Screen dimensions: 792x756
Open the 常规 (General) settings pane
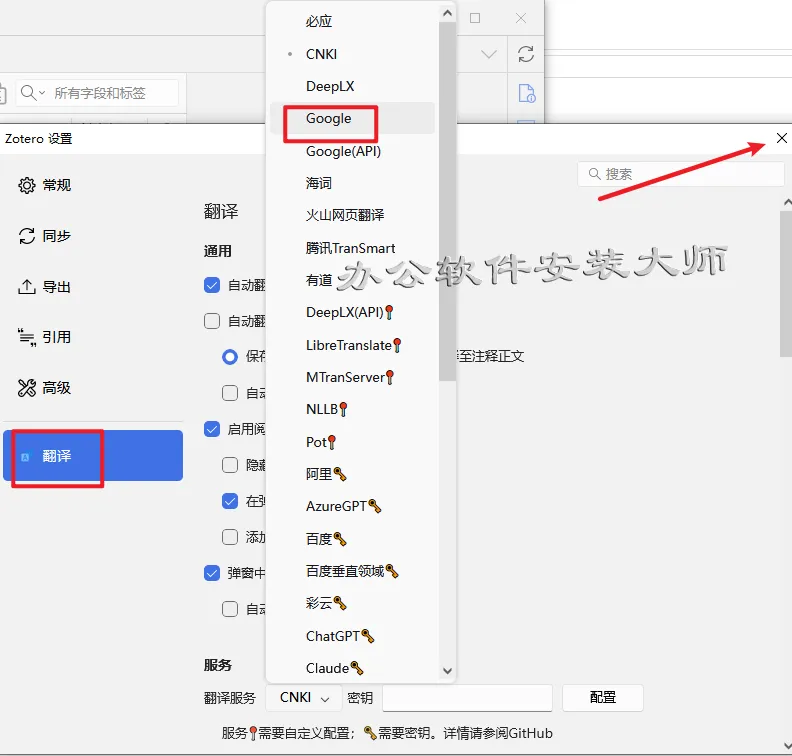(x=44, y=185)
